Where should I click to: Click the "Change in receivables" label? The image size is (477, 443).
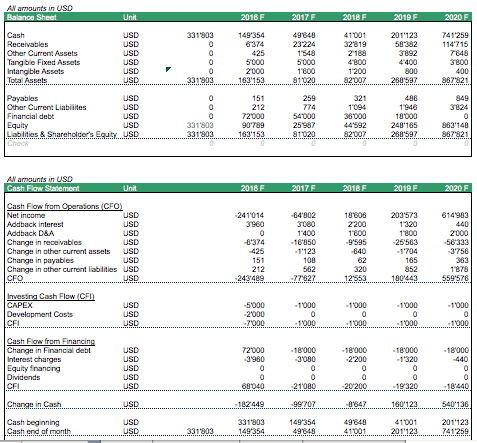pos(44,242)
